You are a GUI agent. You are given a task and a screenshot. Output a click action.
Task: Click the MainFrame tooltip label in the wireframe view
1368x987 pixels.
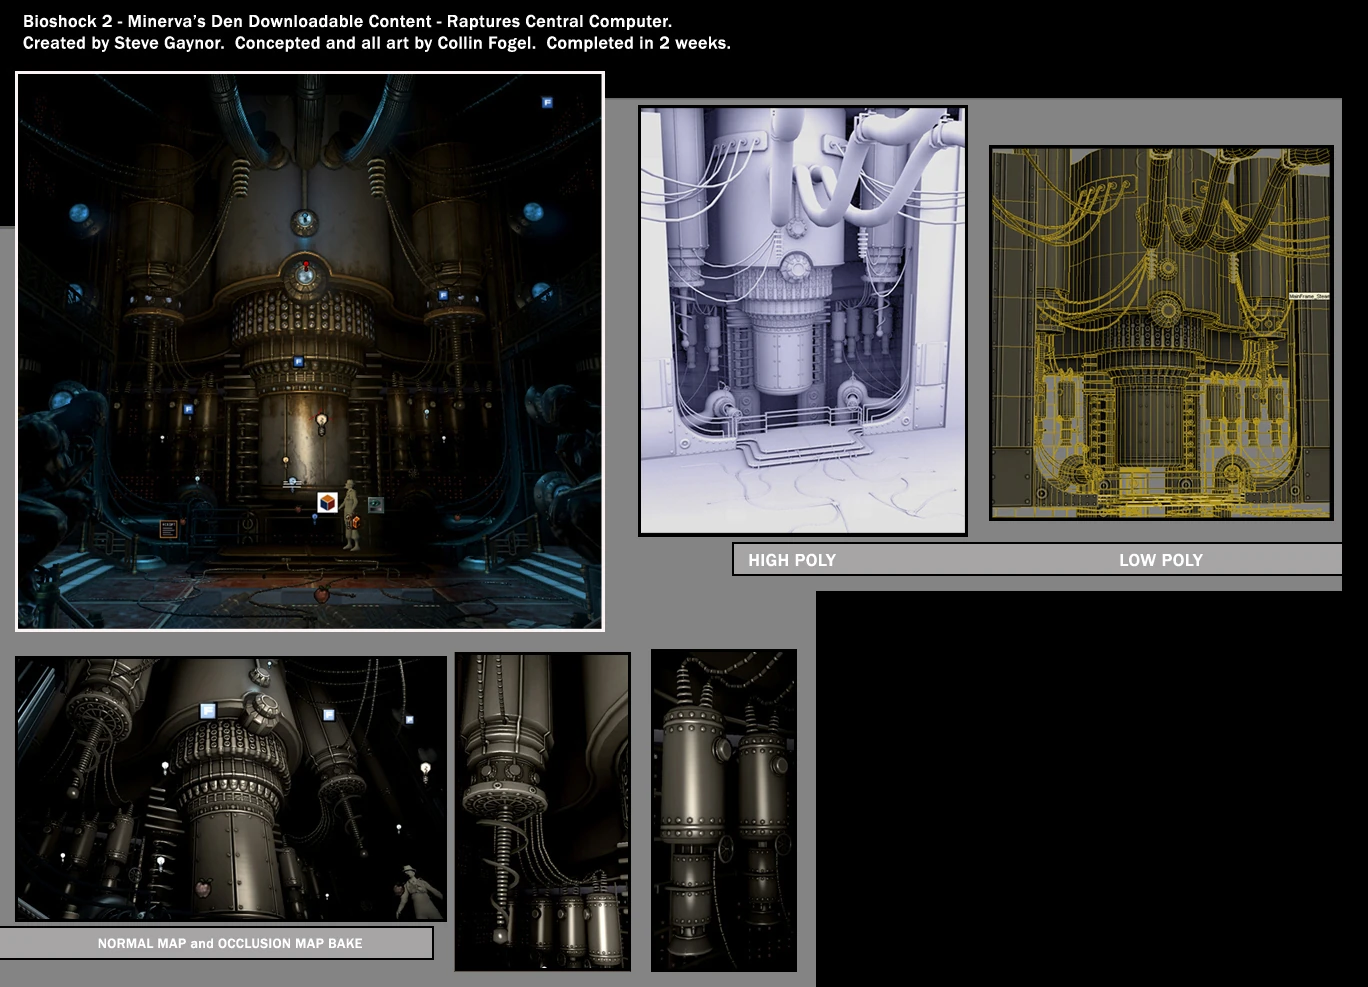(1309, 296)
